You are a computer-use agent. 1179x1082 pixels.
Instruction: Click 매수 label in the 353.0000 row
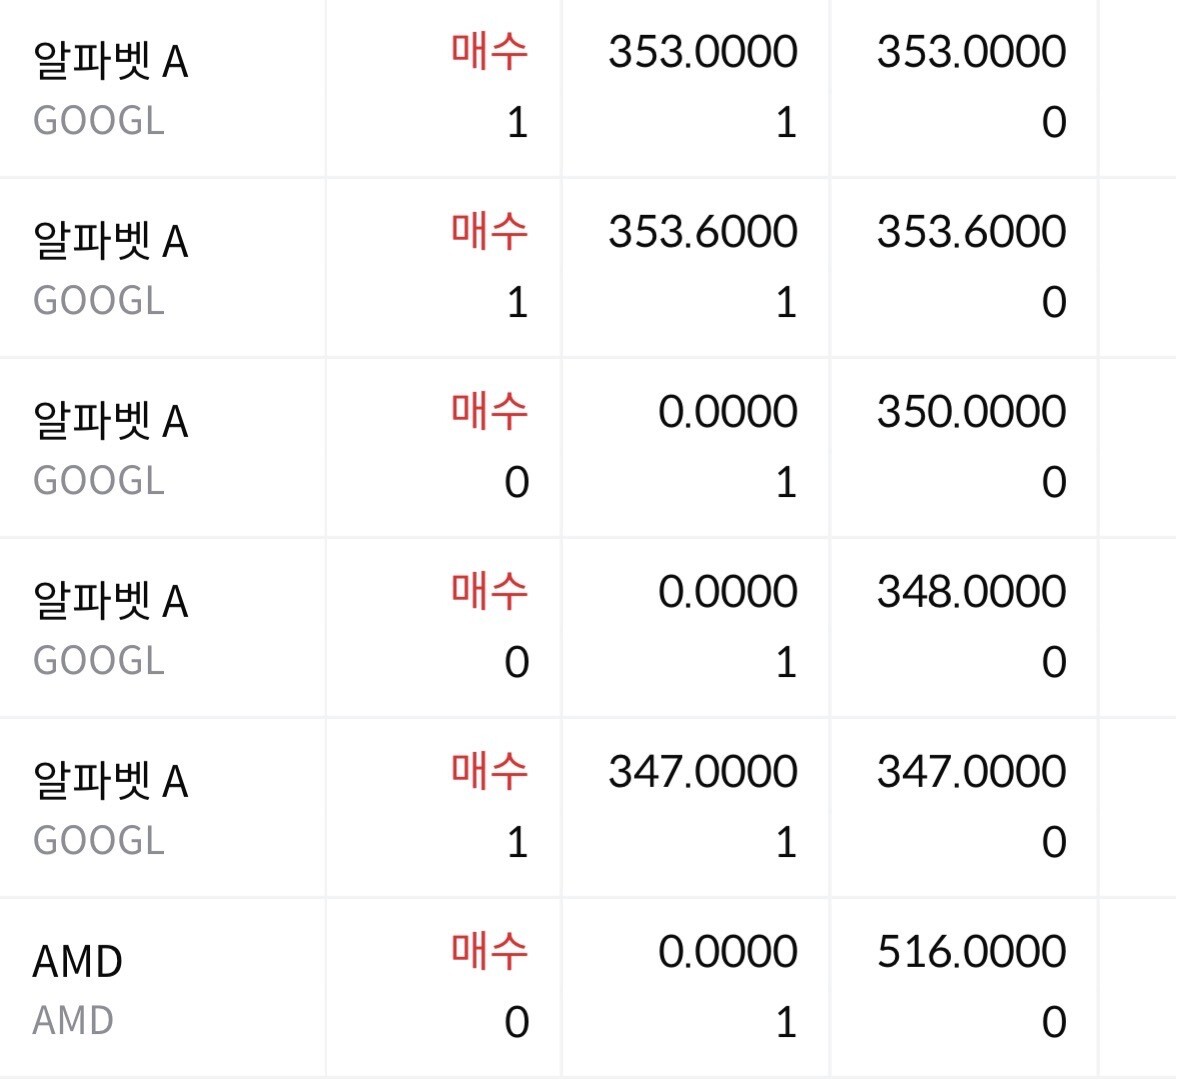pyautogui.click(x=489, y=52)
